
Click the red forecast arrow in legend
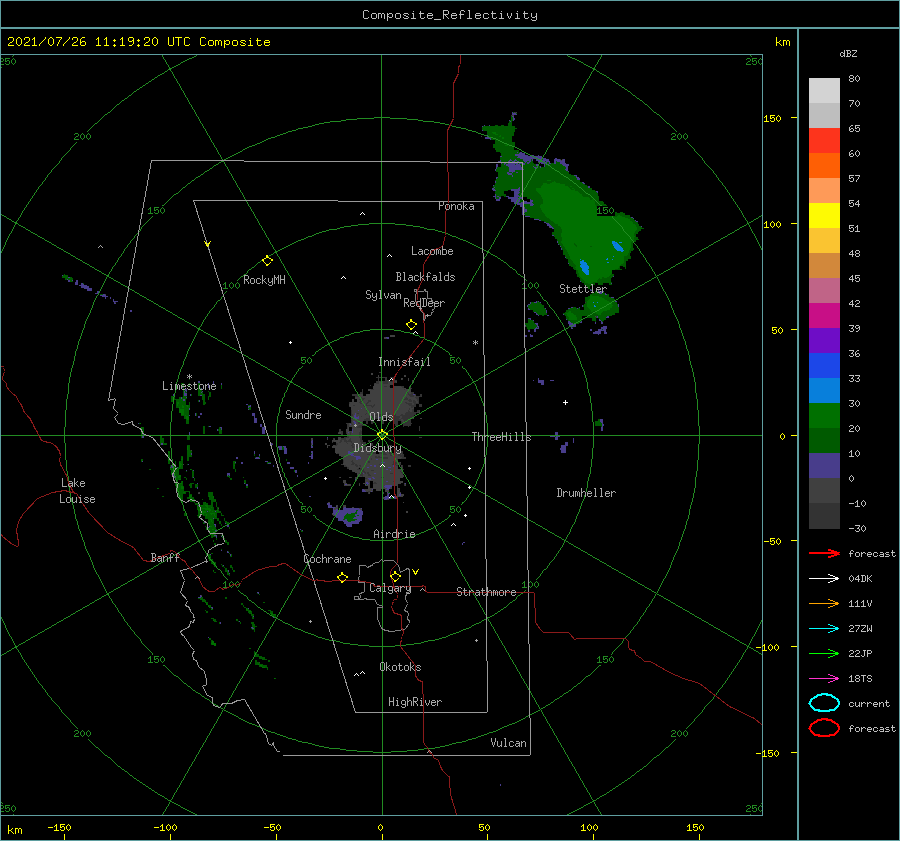click(x=824, y=553)
